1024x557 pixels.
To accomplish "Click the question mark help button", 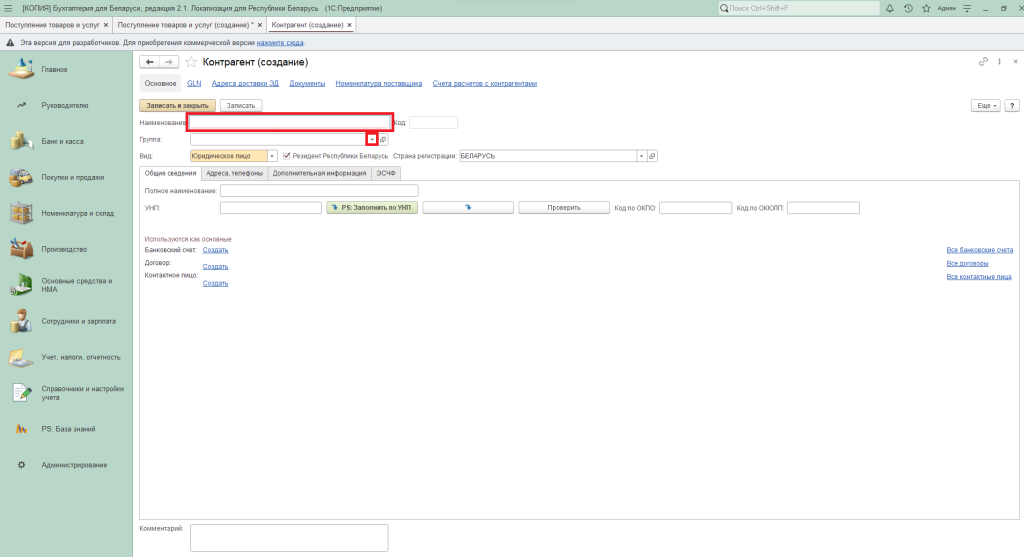I will pyautogui.click(x=1011, y=105).
